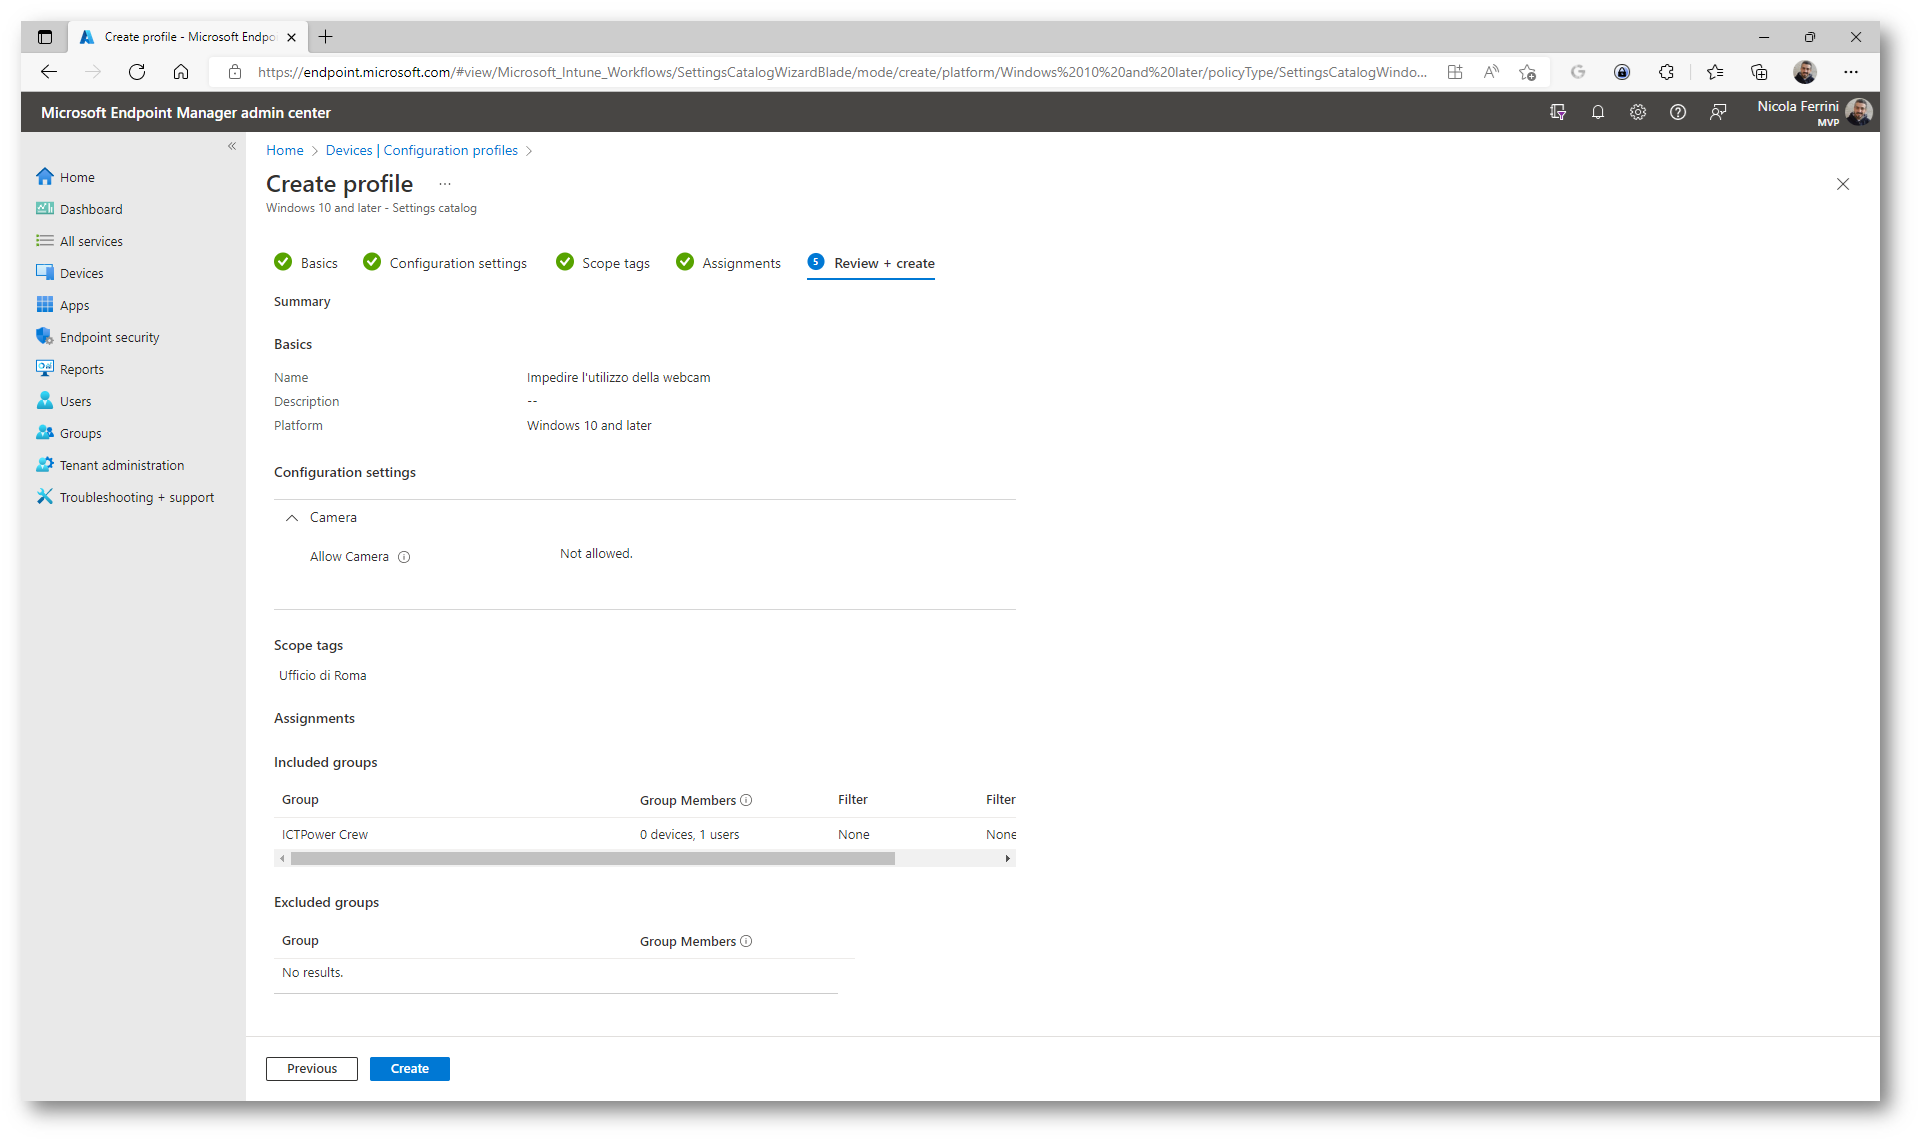Click '0 devices, 1 users' member count
Screen dimensions: 1922x1143
pyautogui.click(x=690, y=835)
